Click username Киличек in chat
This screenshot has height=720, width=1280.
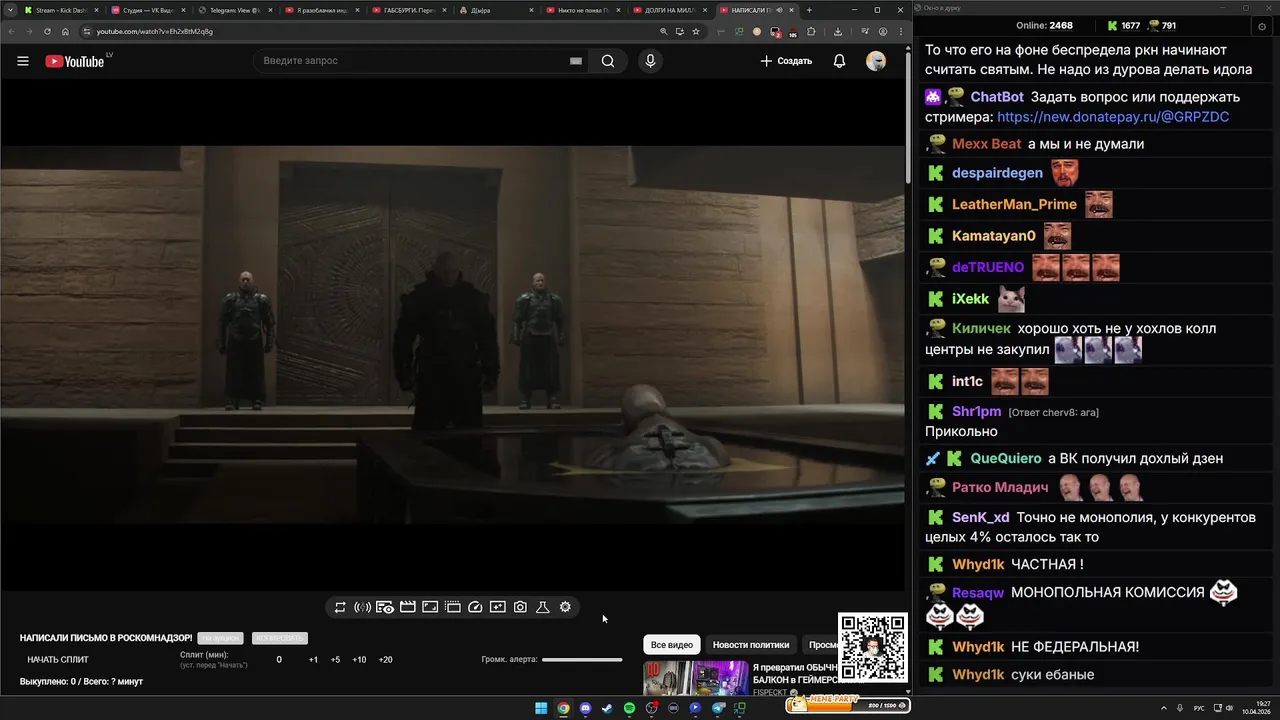tap(982, 329)
